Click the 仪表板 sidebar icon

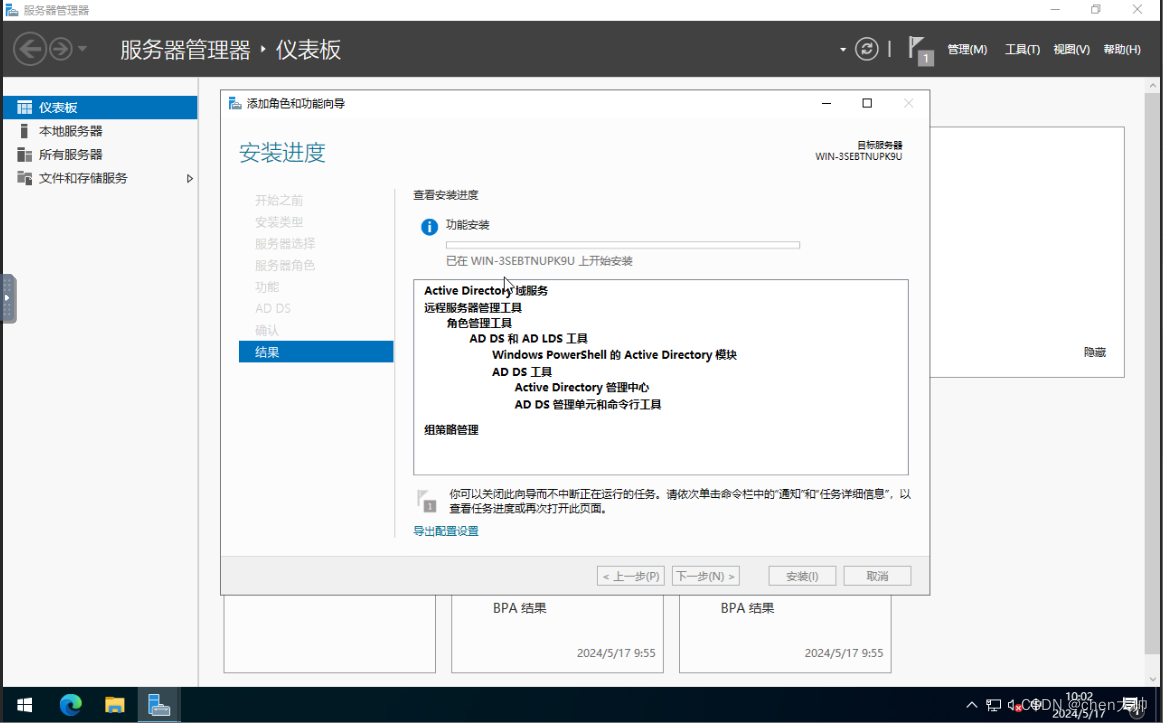point(24,108)
